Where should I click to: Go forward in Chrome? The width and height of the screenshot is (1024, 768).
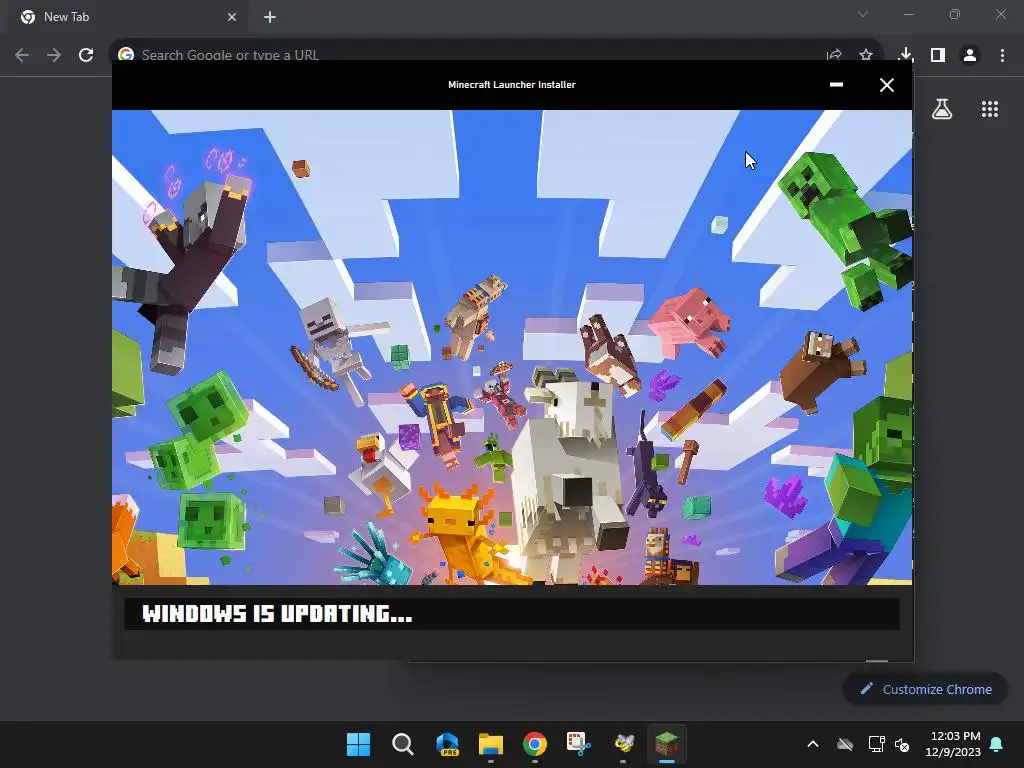54,55
